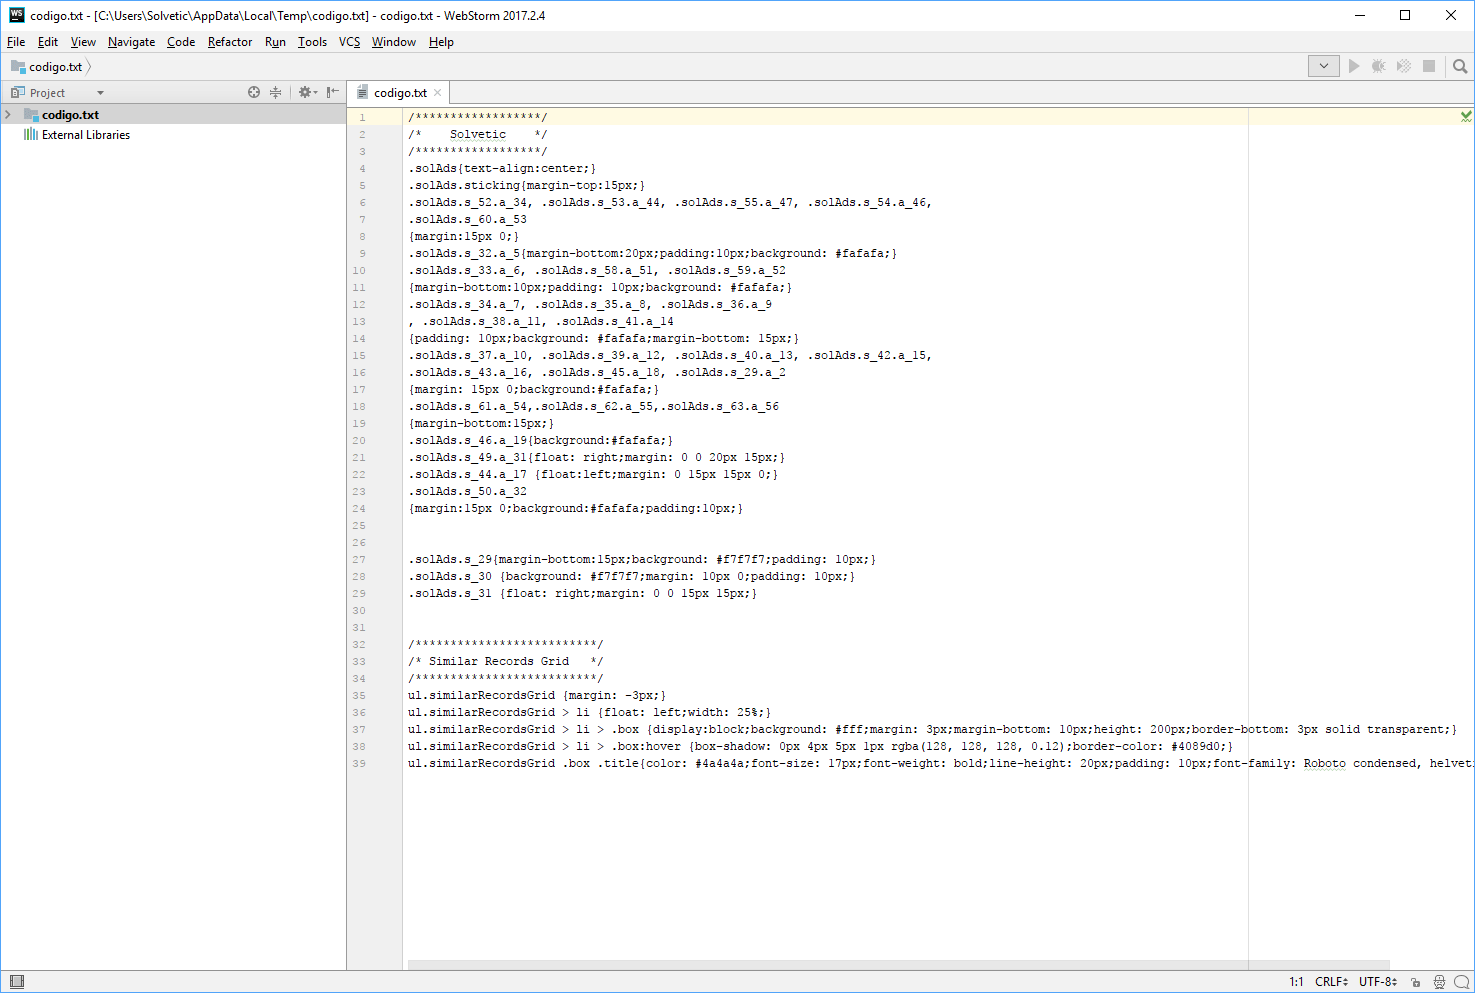The image size is (1475, 993).
Task: Click the ".solAds.s_60.a_53" text on line 7
Action: 467,219
